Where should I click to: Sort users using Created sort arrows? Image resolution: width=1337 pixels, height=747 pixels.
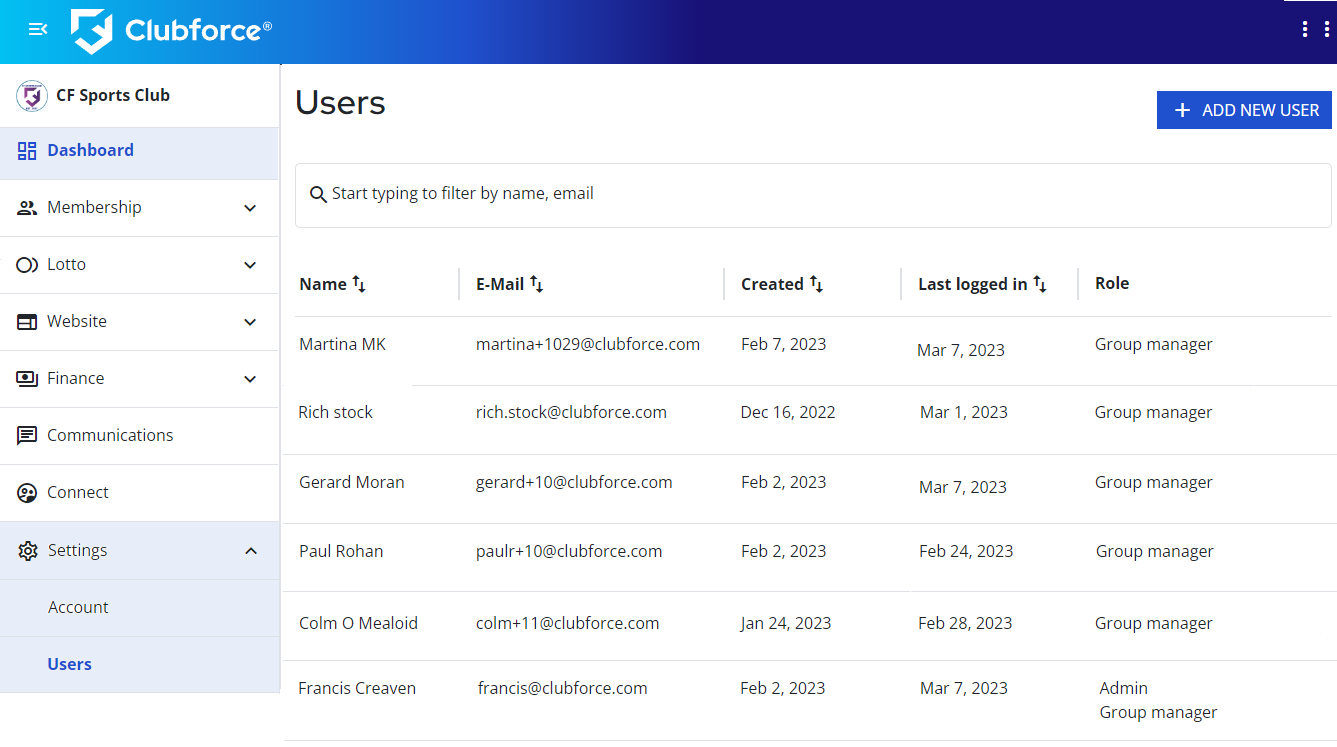[816, 284]
